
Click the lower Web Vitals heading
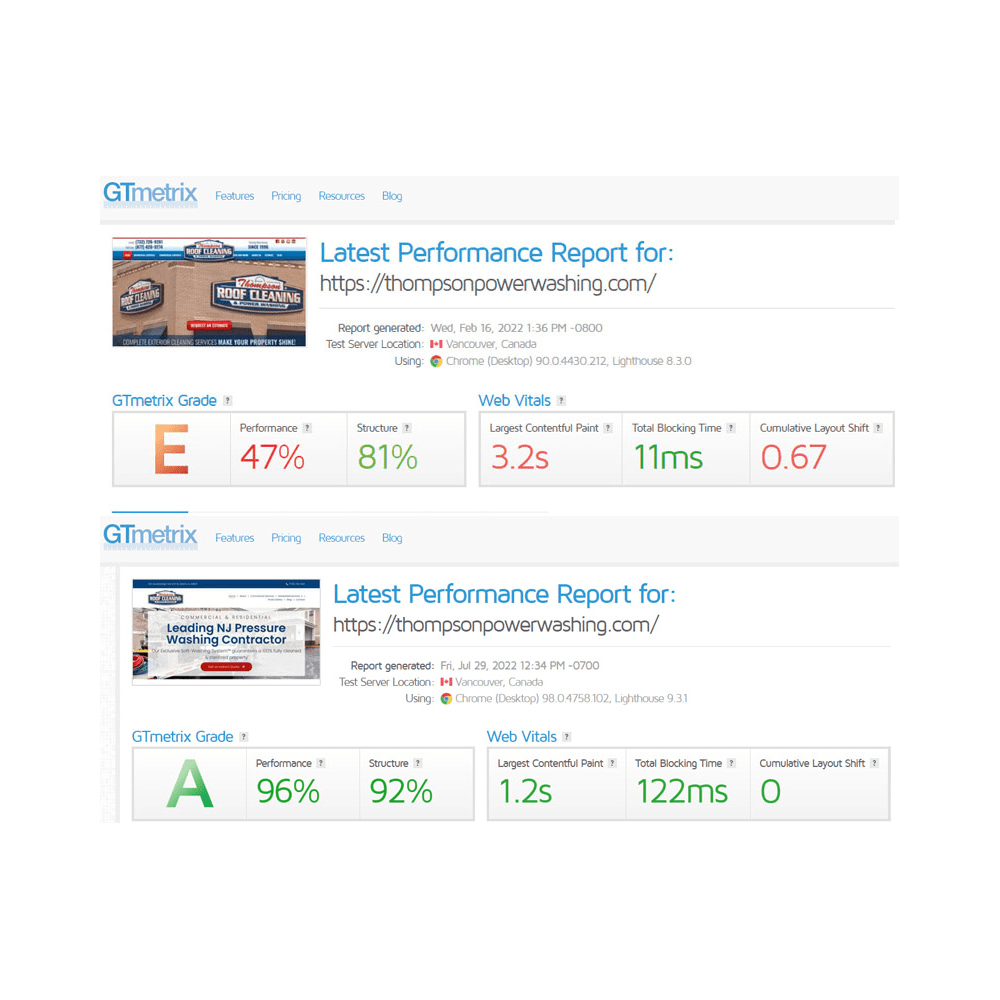tap(522, 737)
